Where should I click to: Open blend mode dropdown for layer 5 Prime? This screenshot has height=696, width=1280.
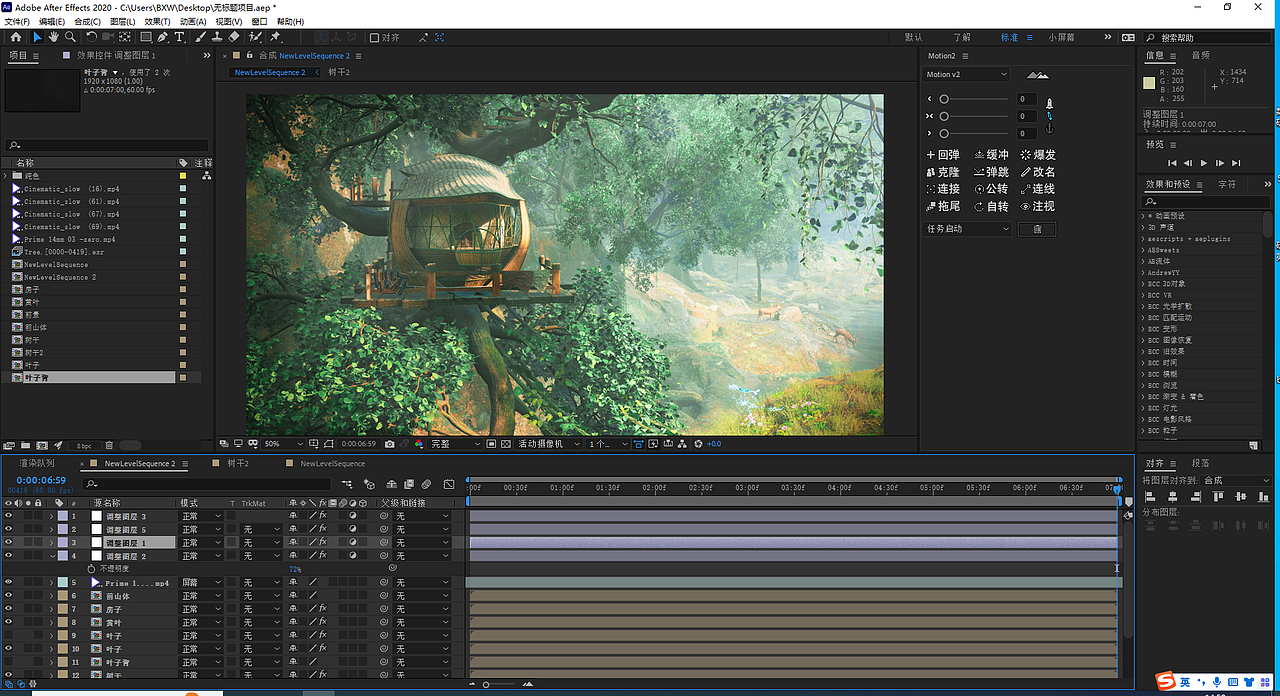click(x=200, y=582)
